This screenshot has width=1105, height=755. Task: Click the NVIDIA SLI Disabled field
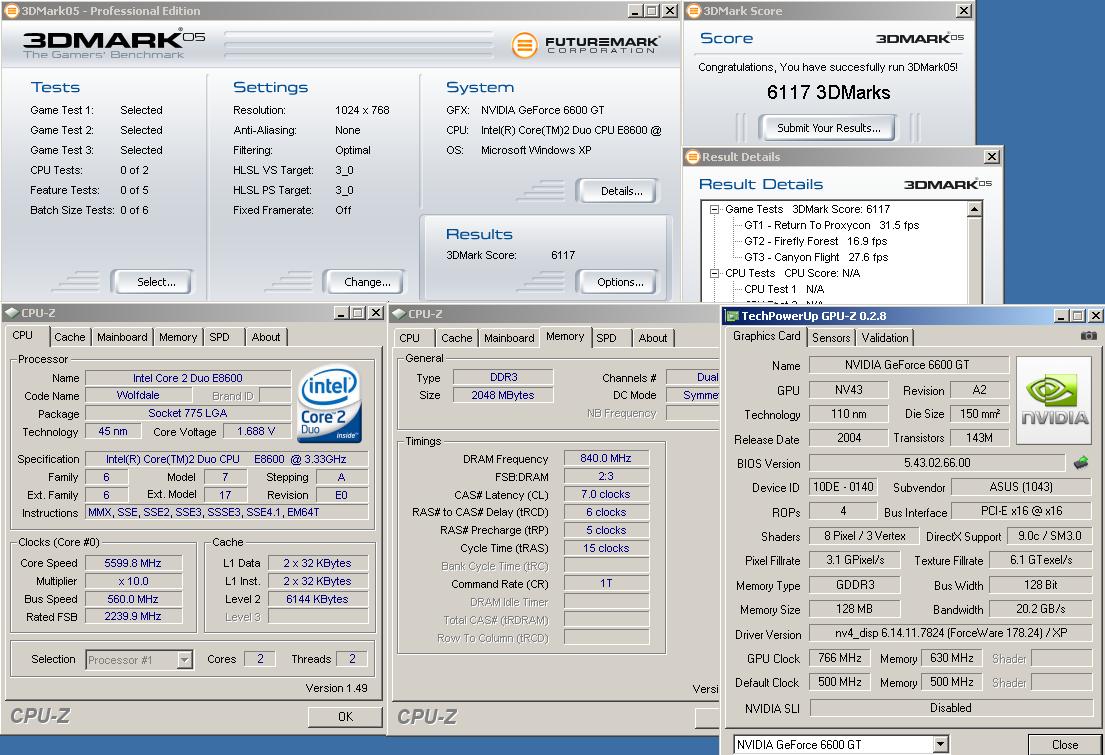[951, 708]
